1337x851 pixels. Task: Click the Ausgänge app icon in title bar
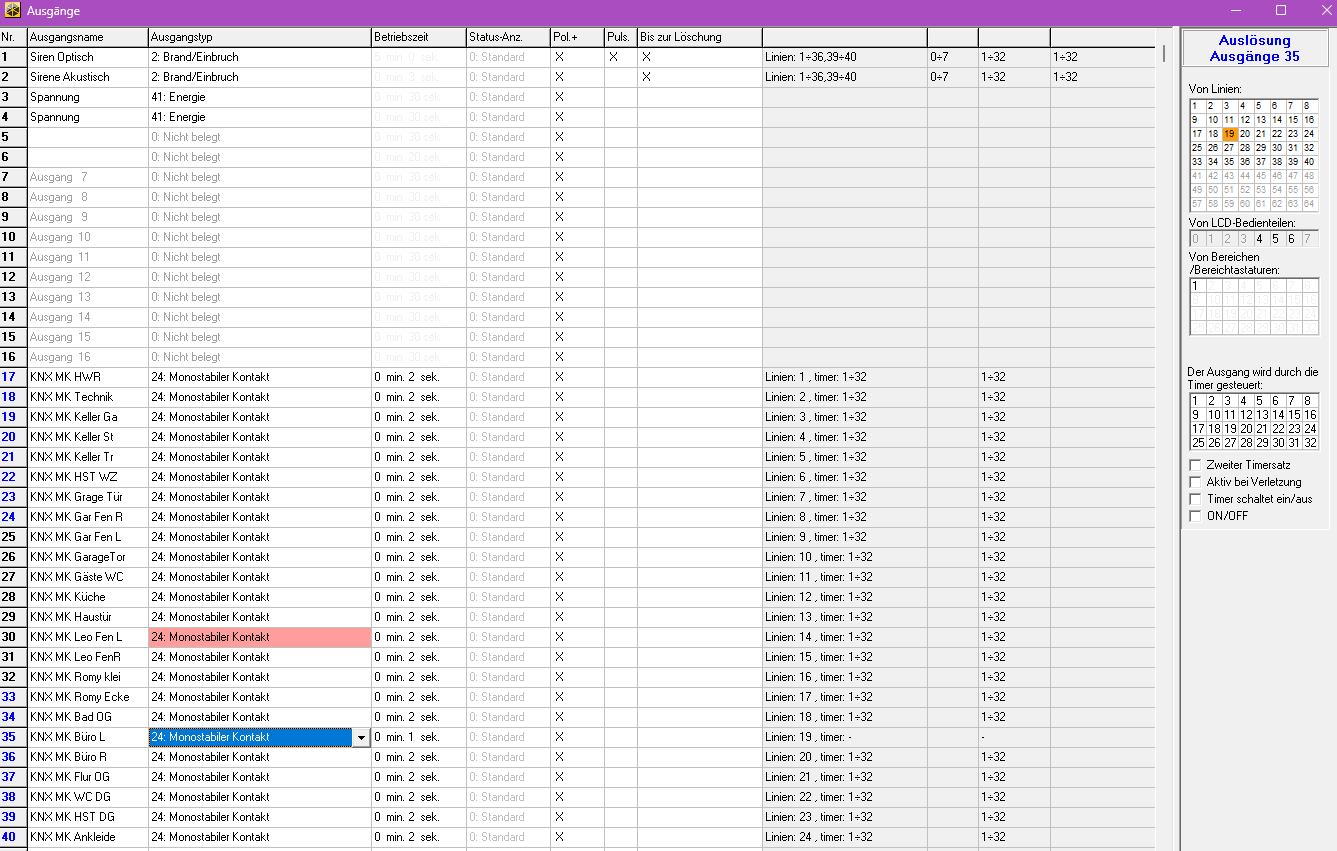click(13, 10)
